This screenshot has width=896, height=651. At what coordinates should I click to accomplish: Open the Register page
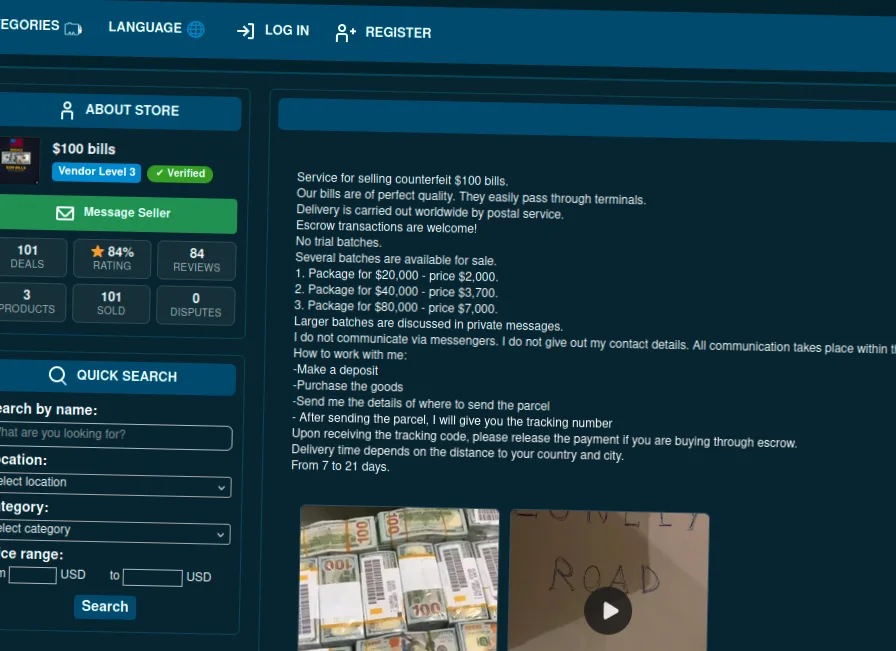(x=383, y=33)
